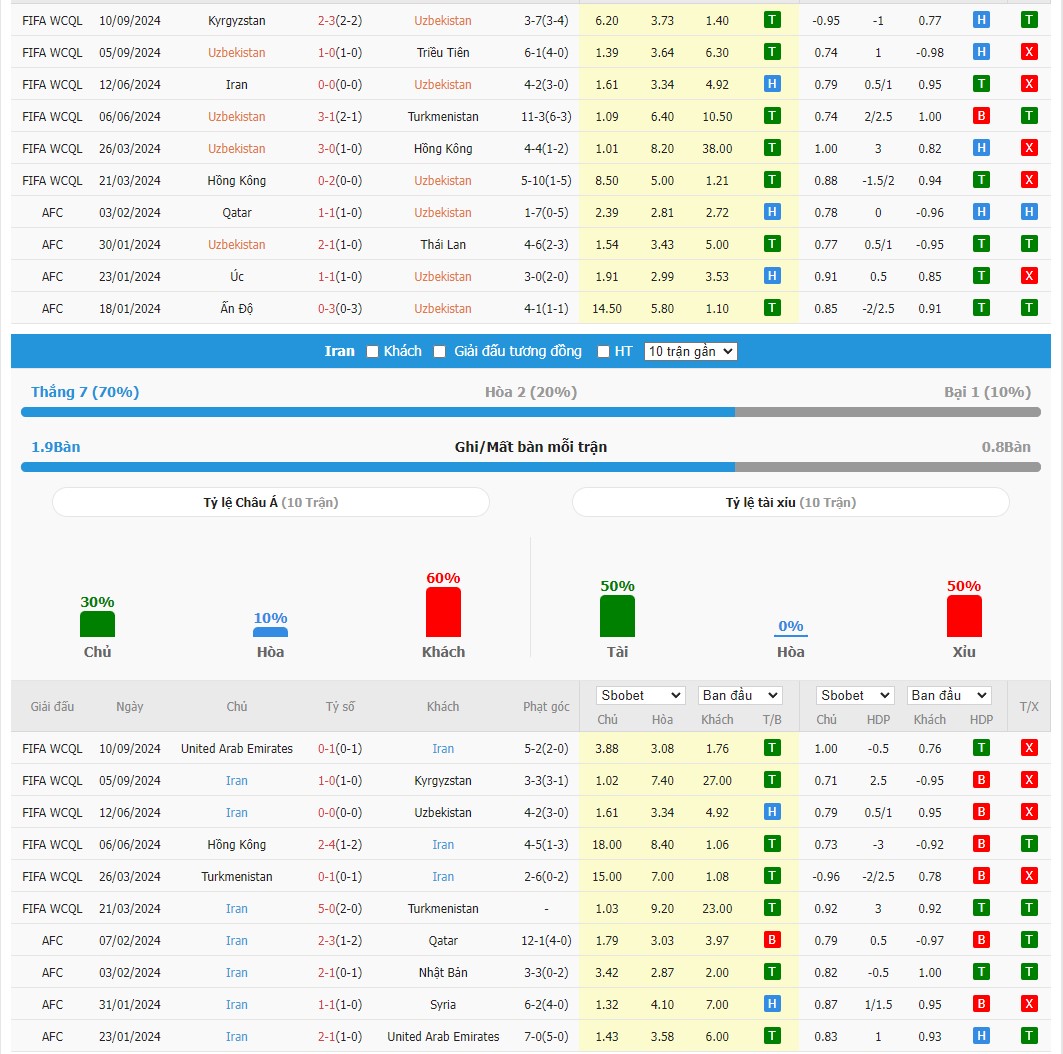Screen dimensions: 1063x1054
Task: Click handicap T badge in Ấn Độ row
Action: point(981,308)
